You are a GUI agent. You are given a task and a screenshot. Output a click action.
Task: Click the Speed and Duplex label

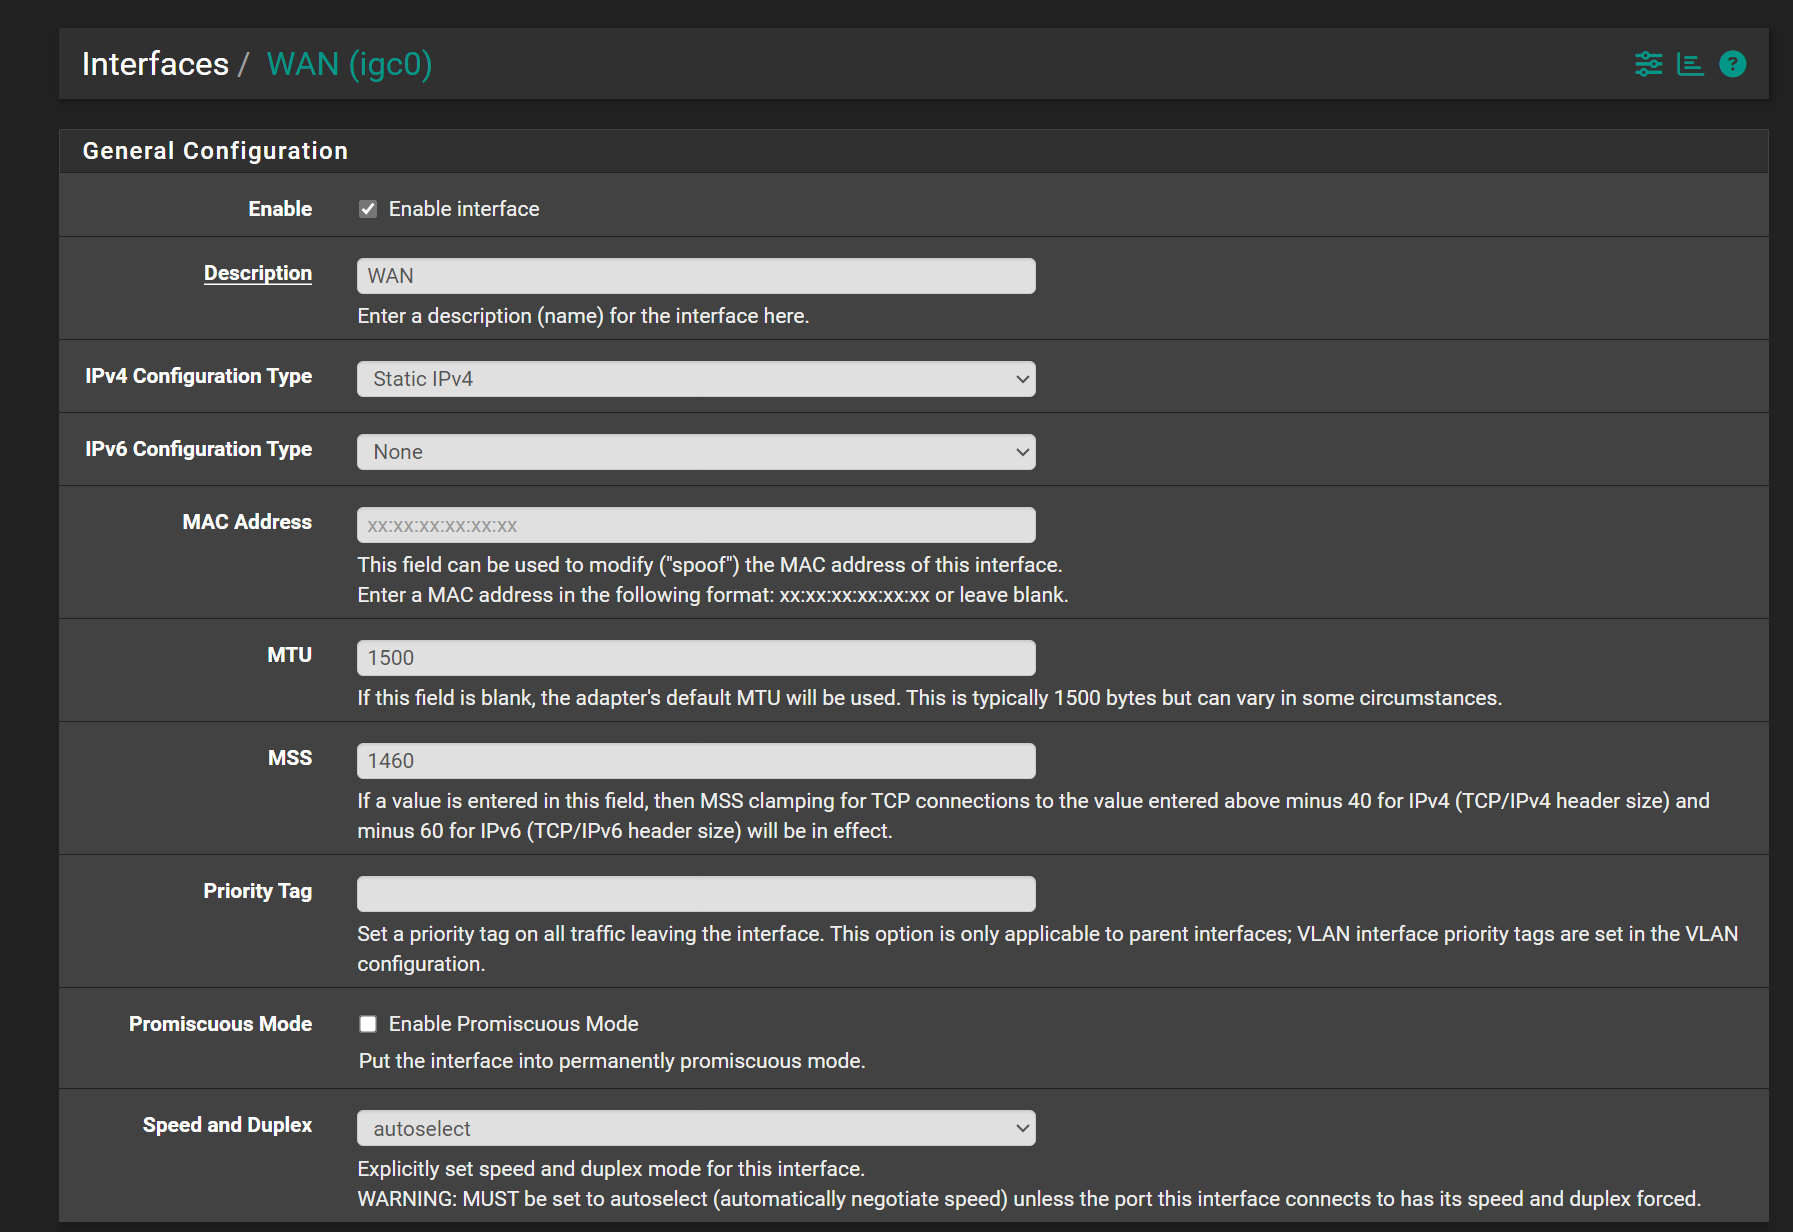[x=227, y=1125]
